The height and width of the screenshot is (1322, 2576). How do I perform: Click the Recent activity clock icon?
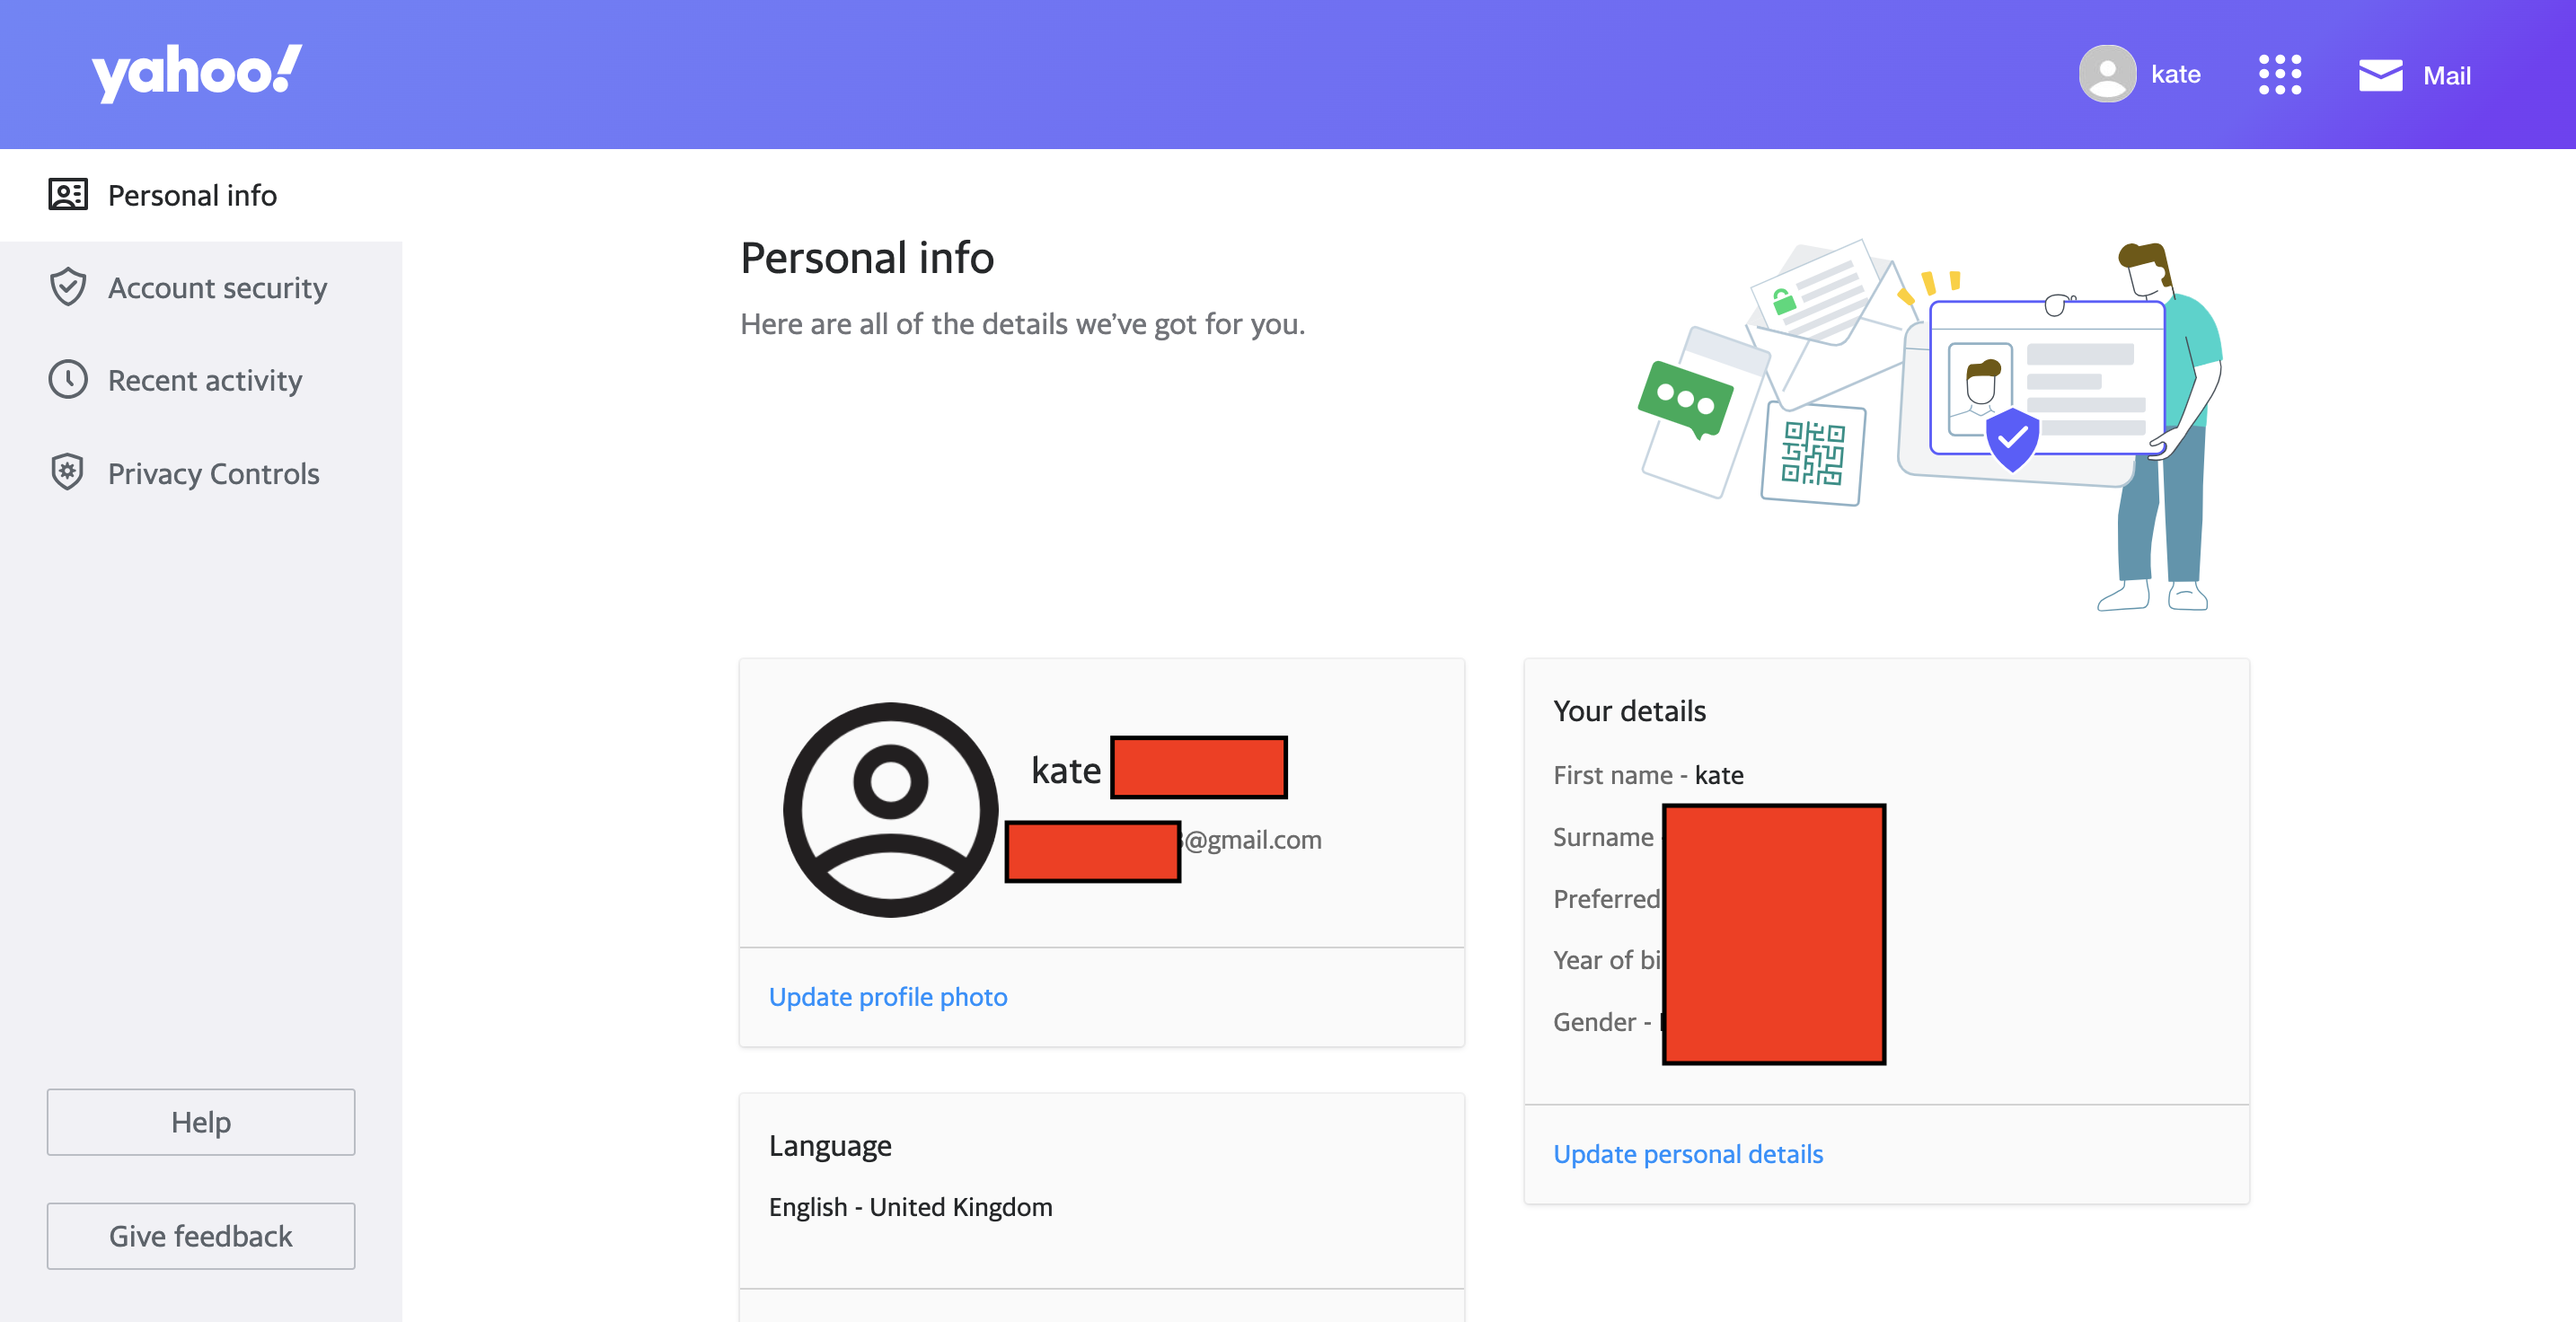(68, 380)
